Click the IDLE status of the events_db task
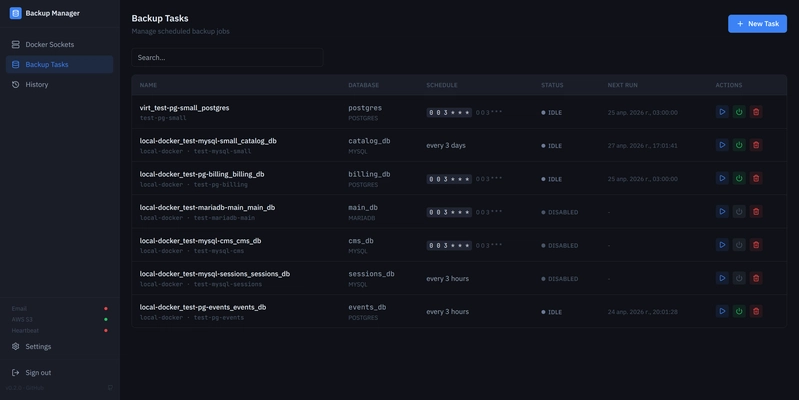The width and height of the screenshot is (799, 400). pos(551,312)
